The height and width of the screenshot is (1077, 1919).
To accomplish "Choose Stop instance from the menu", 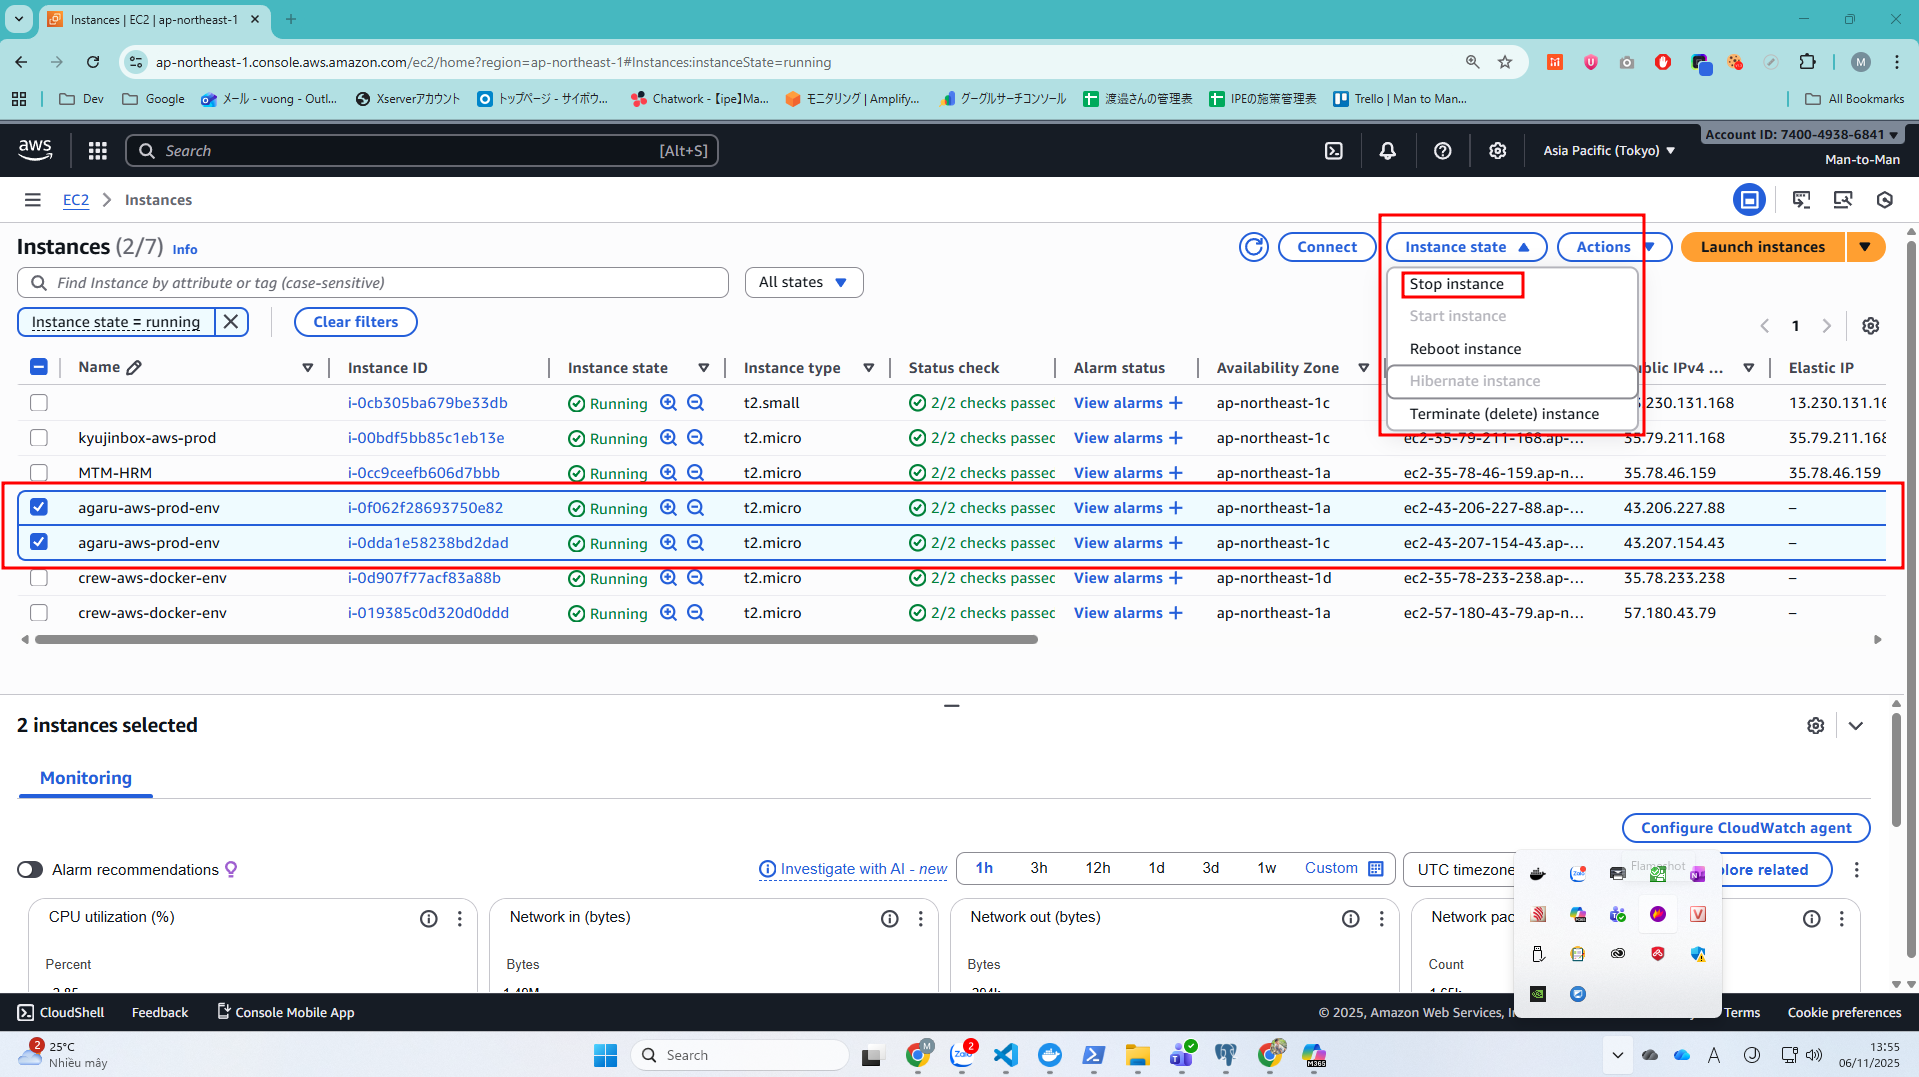I will [1456, 285].
